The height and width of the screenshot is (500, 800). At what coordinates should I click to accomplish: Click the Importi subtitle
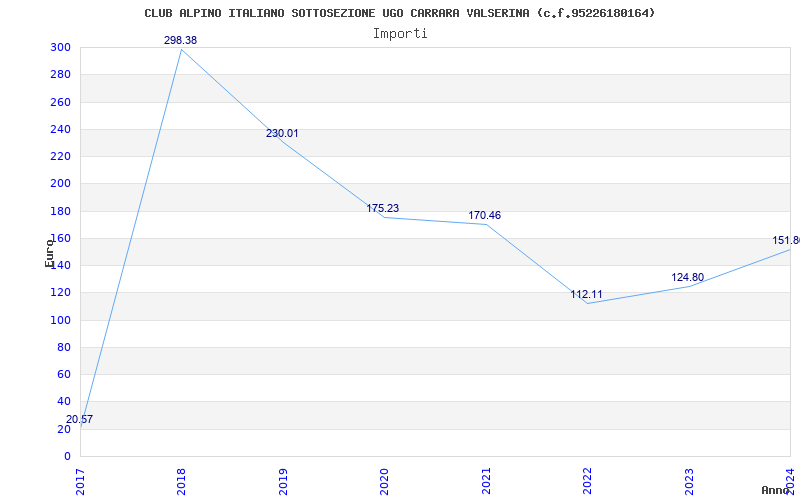(400, 34)
